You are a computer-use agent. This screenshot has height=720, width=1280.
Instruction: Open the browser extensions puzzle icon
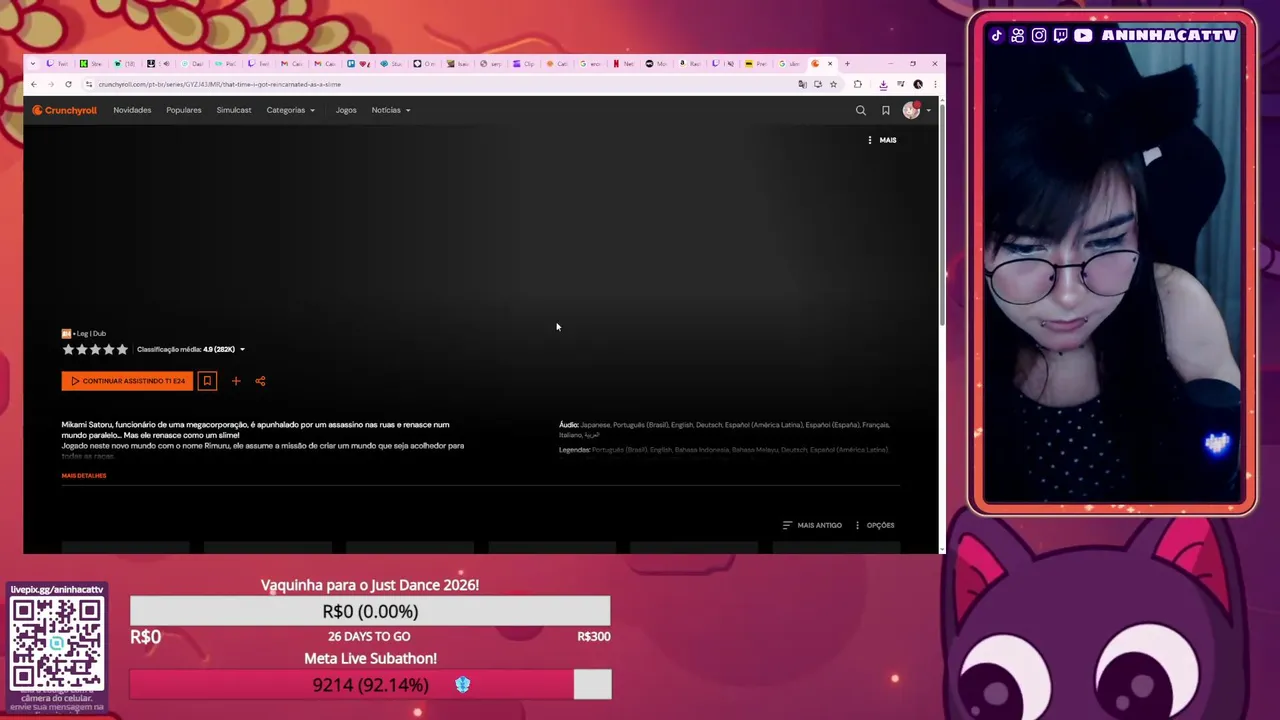(857, 84)
